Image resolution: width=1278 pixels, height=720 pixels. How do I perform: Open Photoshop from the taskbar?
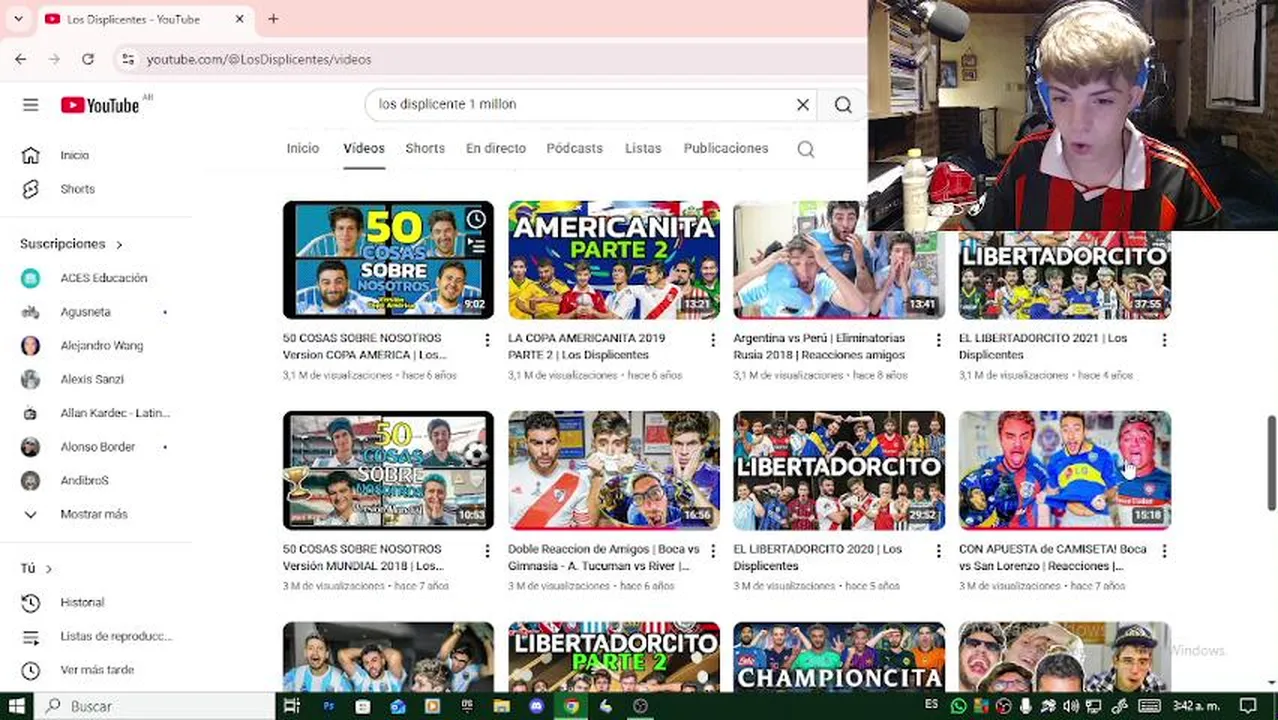point(328,706)
